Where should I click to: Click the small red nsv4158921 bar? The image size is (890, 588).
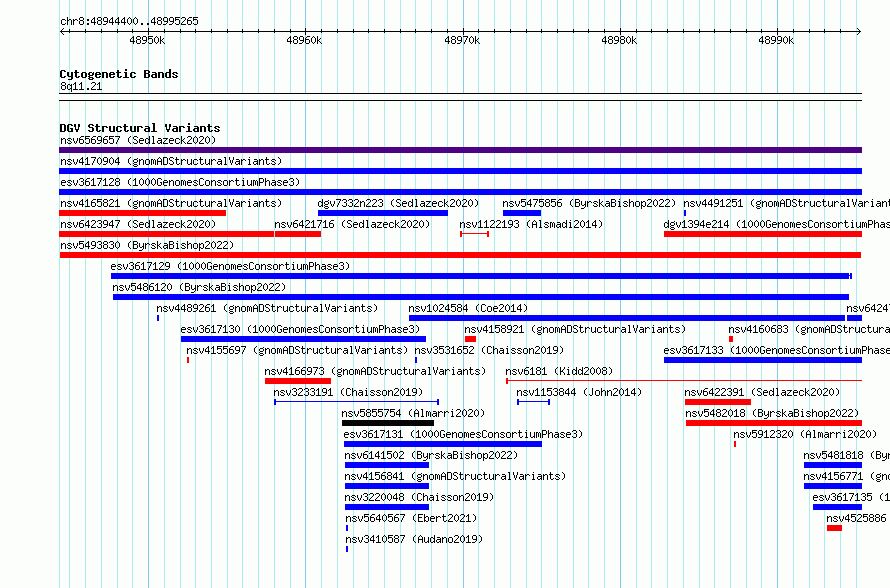pyautogui.click(x=471, y=339)
